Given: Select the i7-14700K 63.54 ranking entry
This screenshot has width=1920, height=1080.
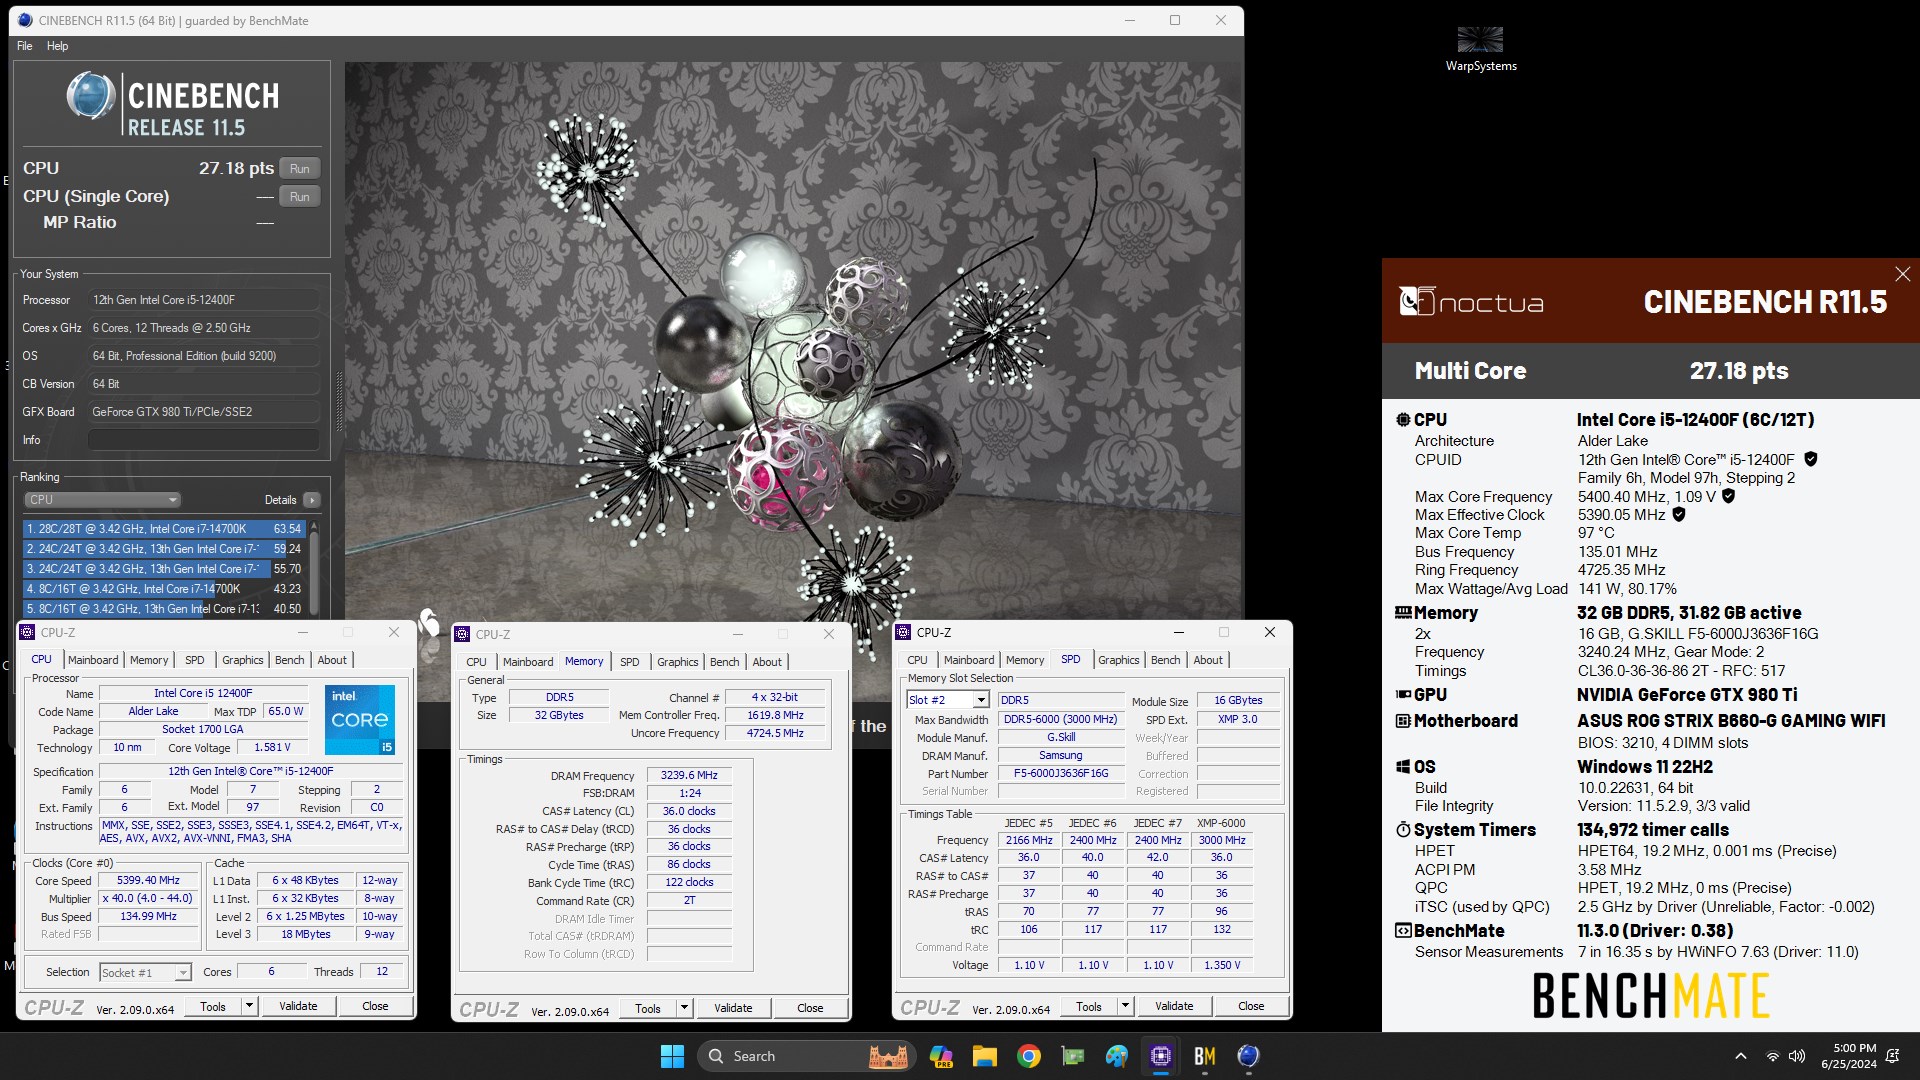Looking at the screenshot, I should point(164,529).
